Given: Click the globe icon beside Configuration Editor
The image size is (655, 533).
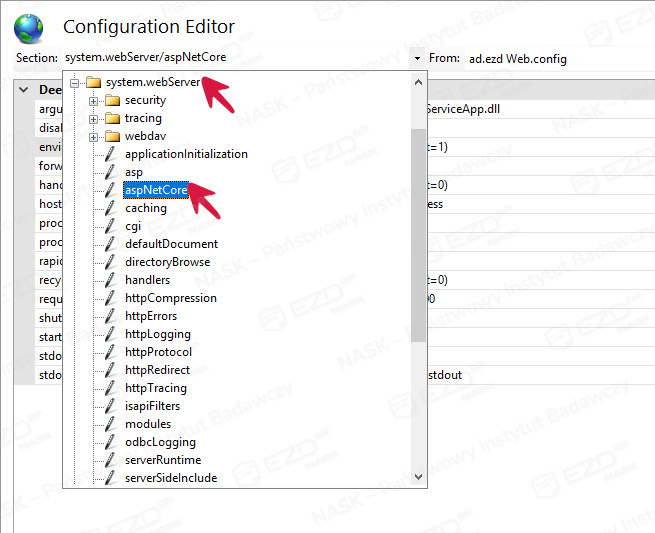Looking at the screenshot, I should [x=28, y=28].
